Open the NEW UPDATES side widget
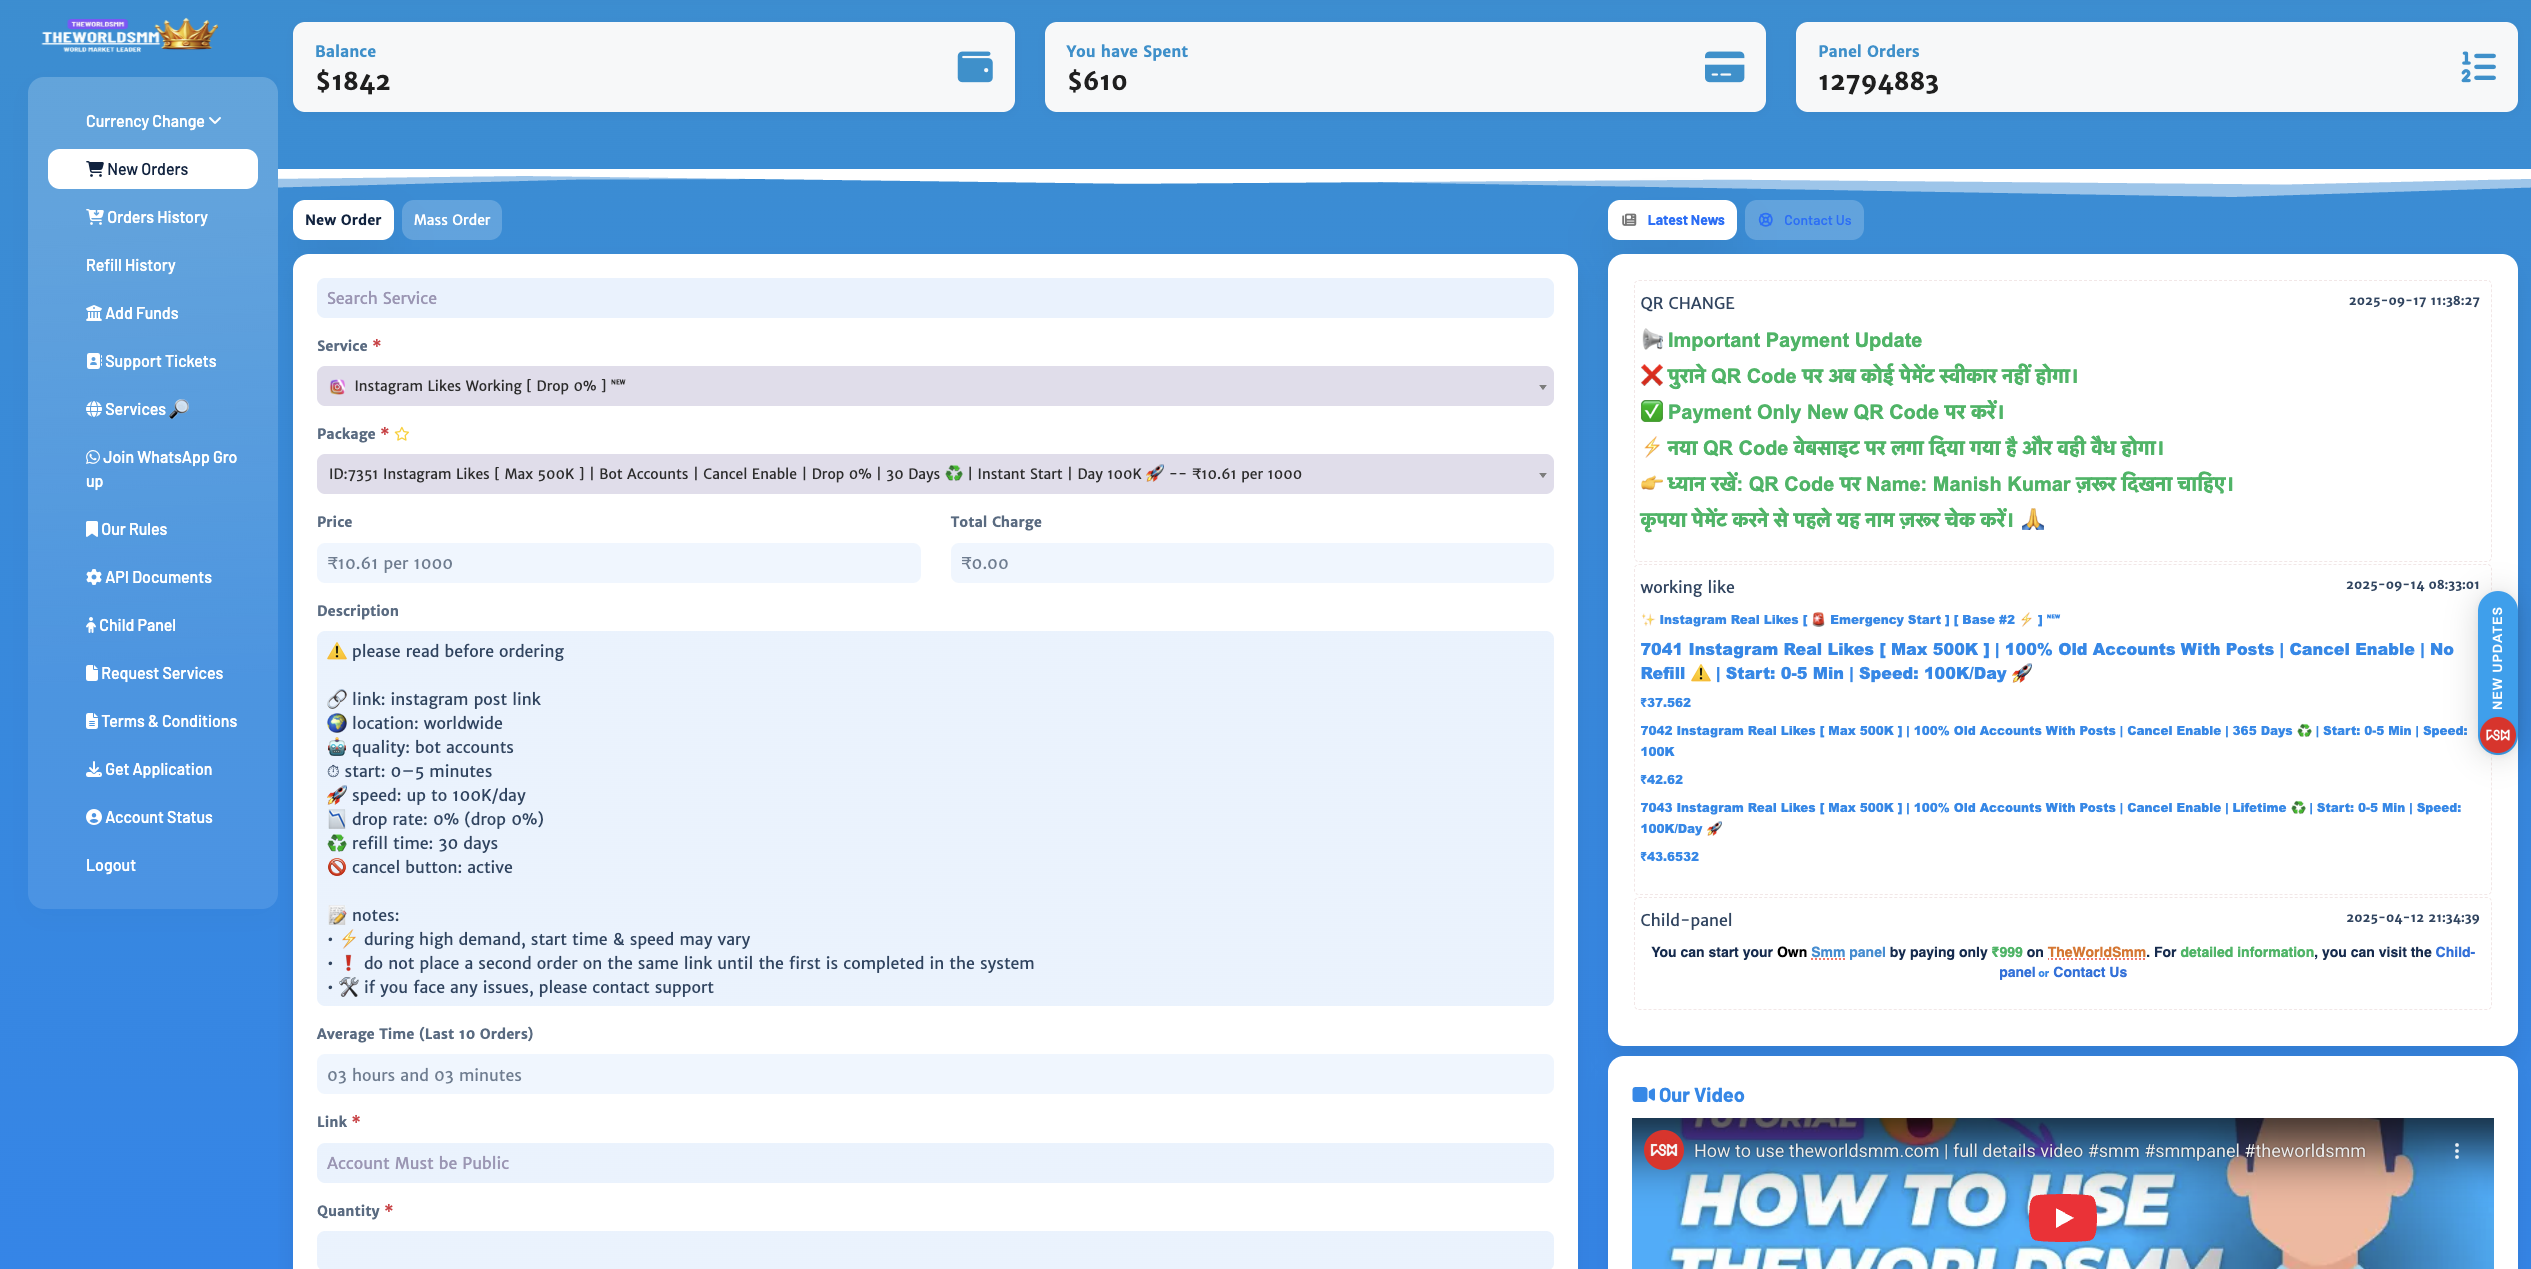The image size is (2531, 1269). coord(2496,660)
